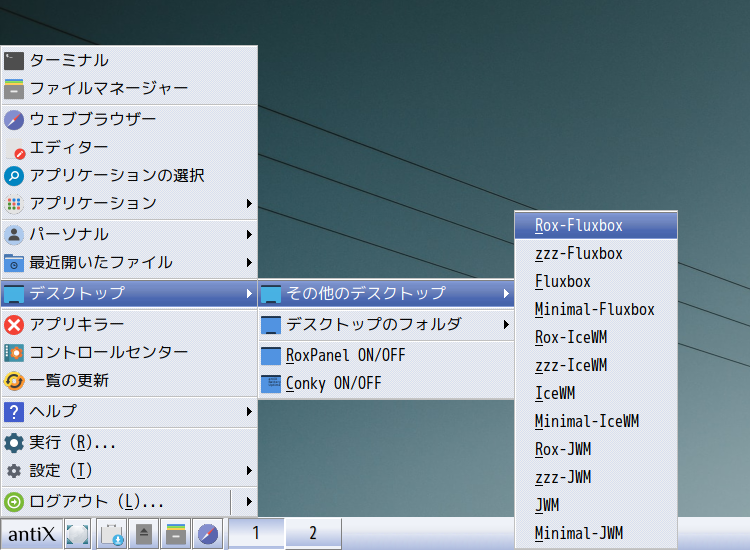Viewport: 750px width, 550px height.
Task: Click the gear icon beside 実行 (R)
Action: tap(14, 443)
